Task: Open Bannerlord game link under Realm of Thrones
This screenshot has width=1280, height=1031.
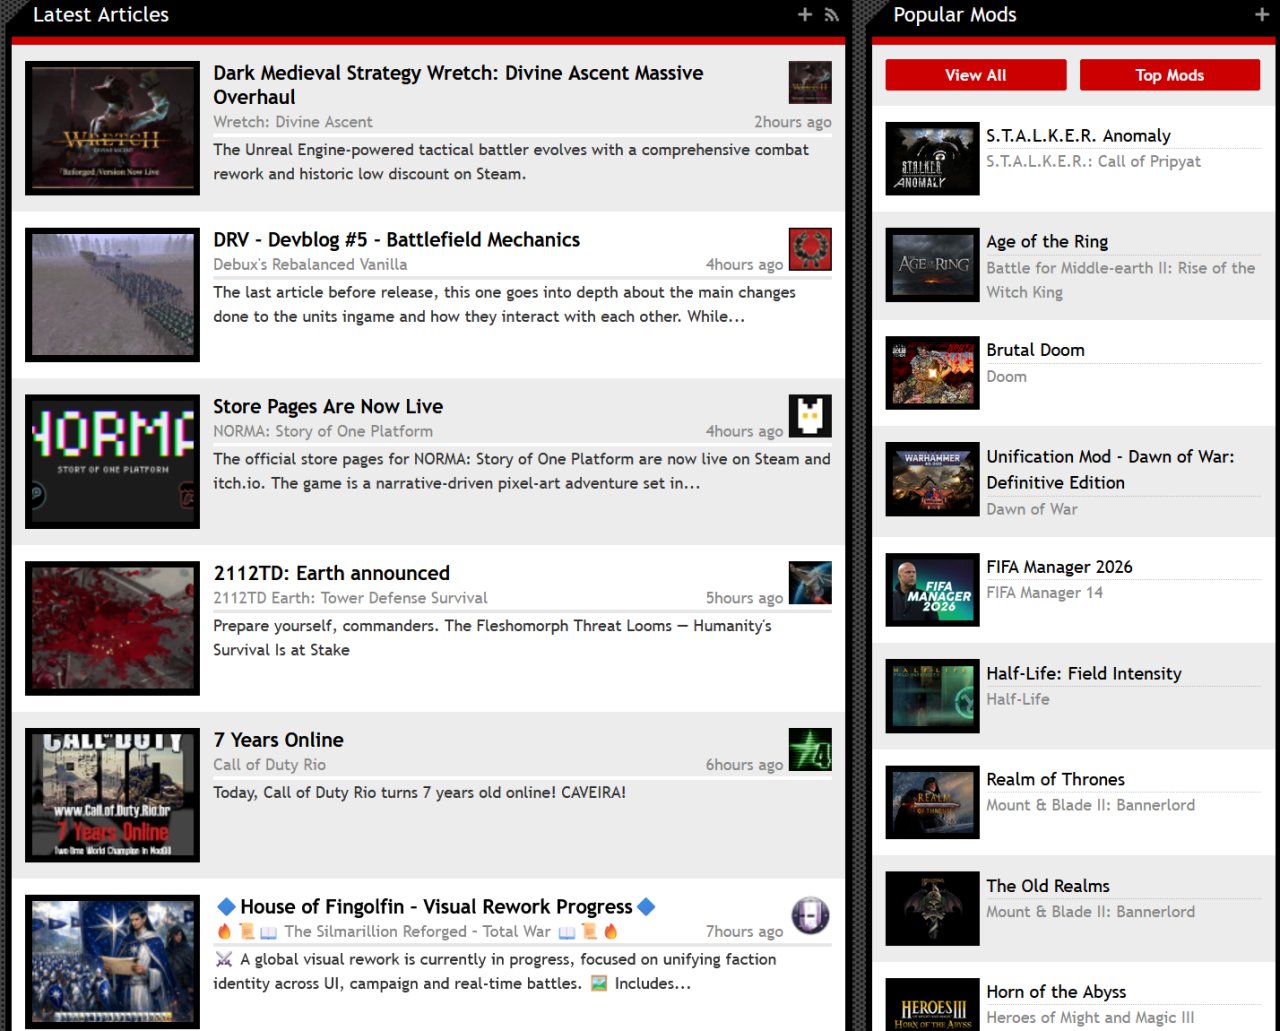Action: [x=1090, y=806]
